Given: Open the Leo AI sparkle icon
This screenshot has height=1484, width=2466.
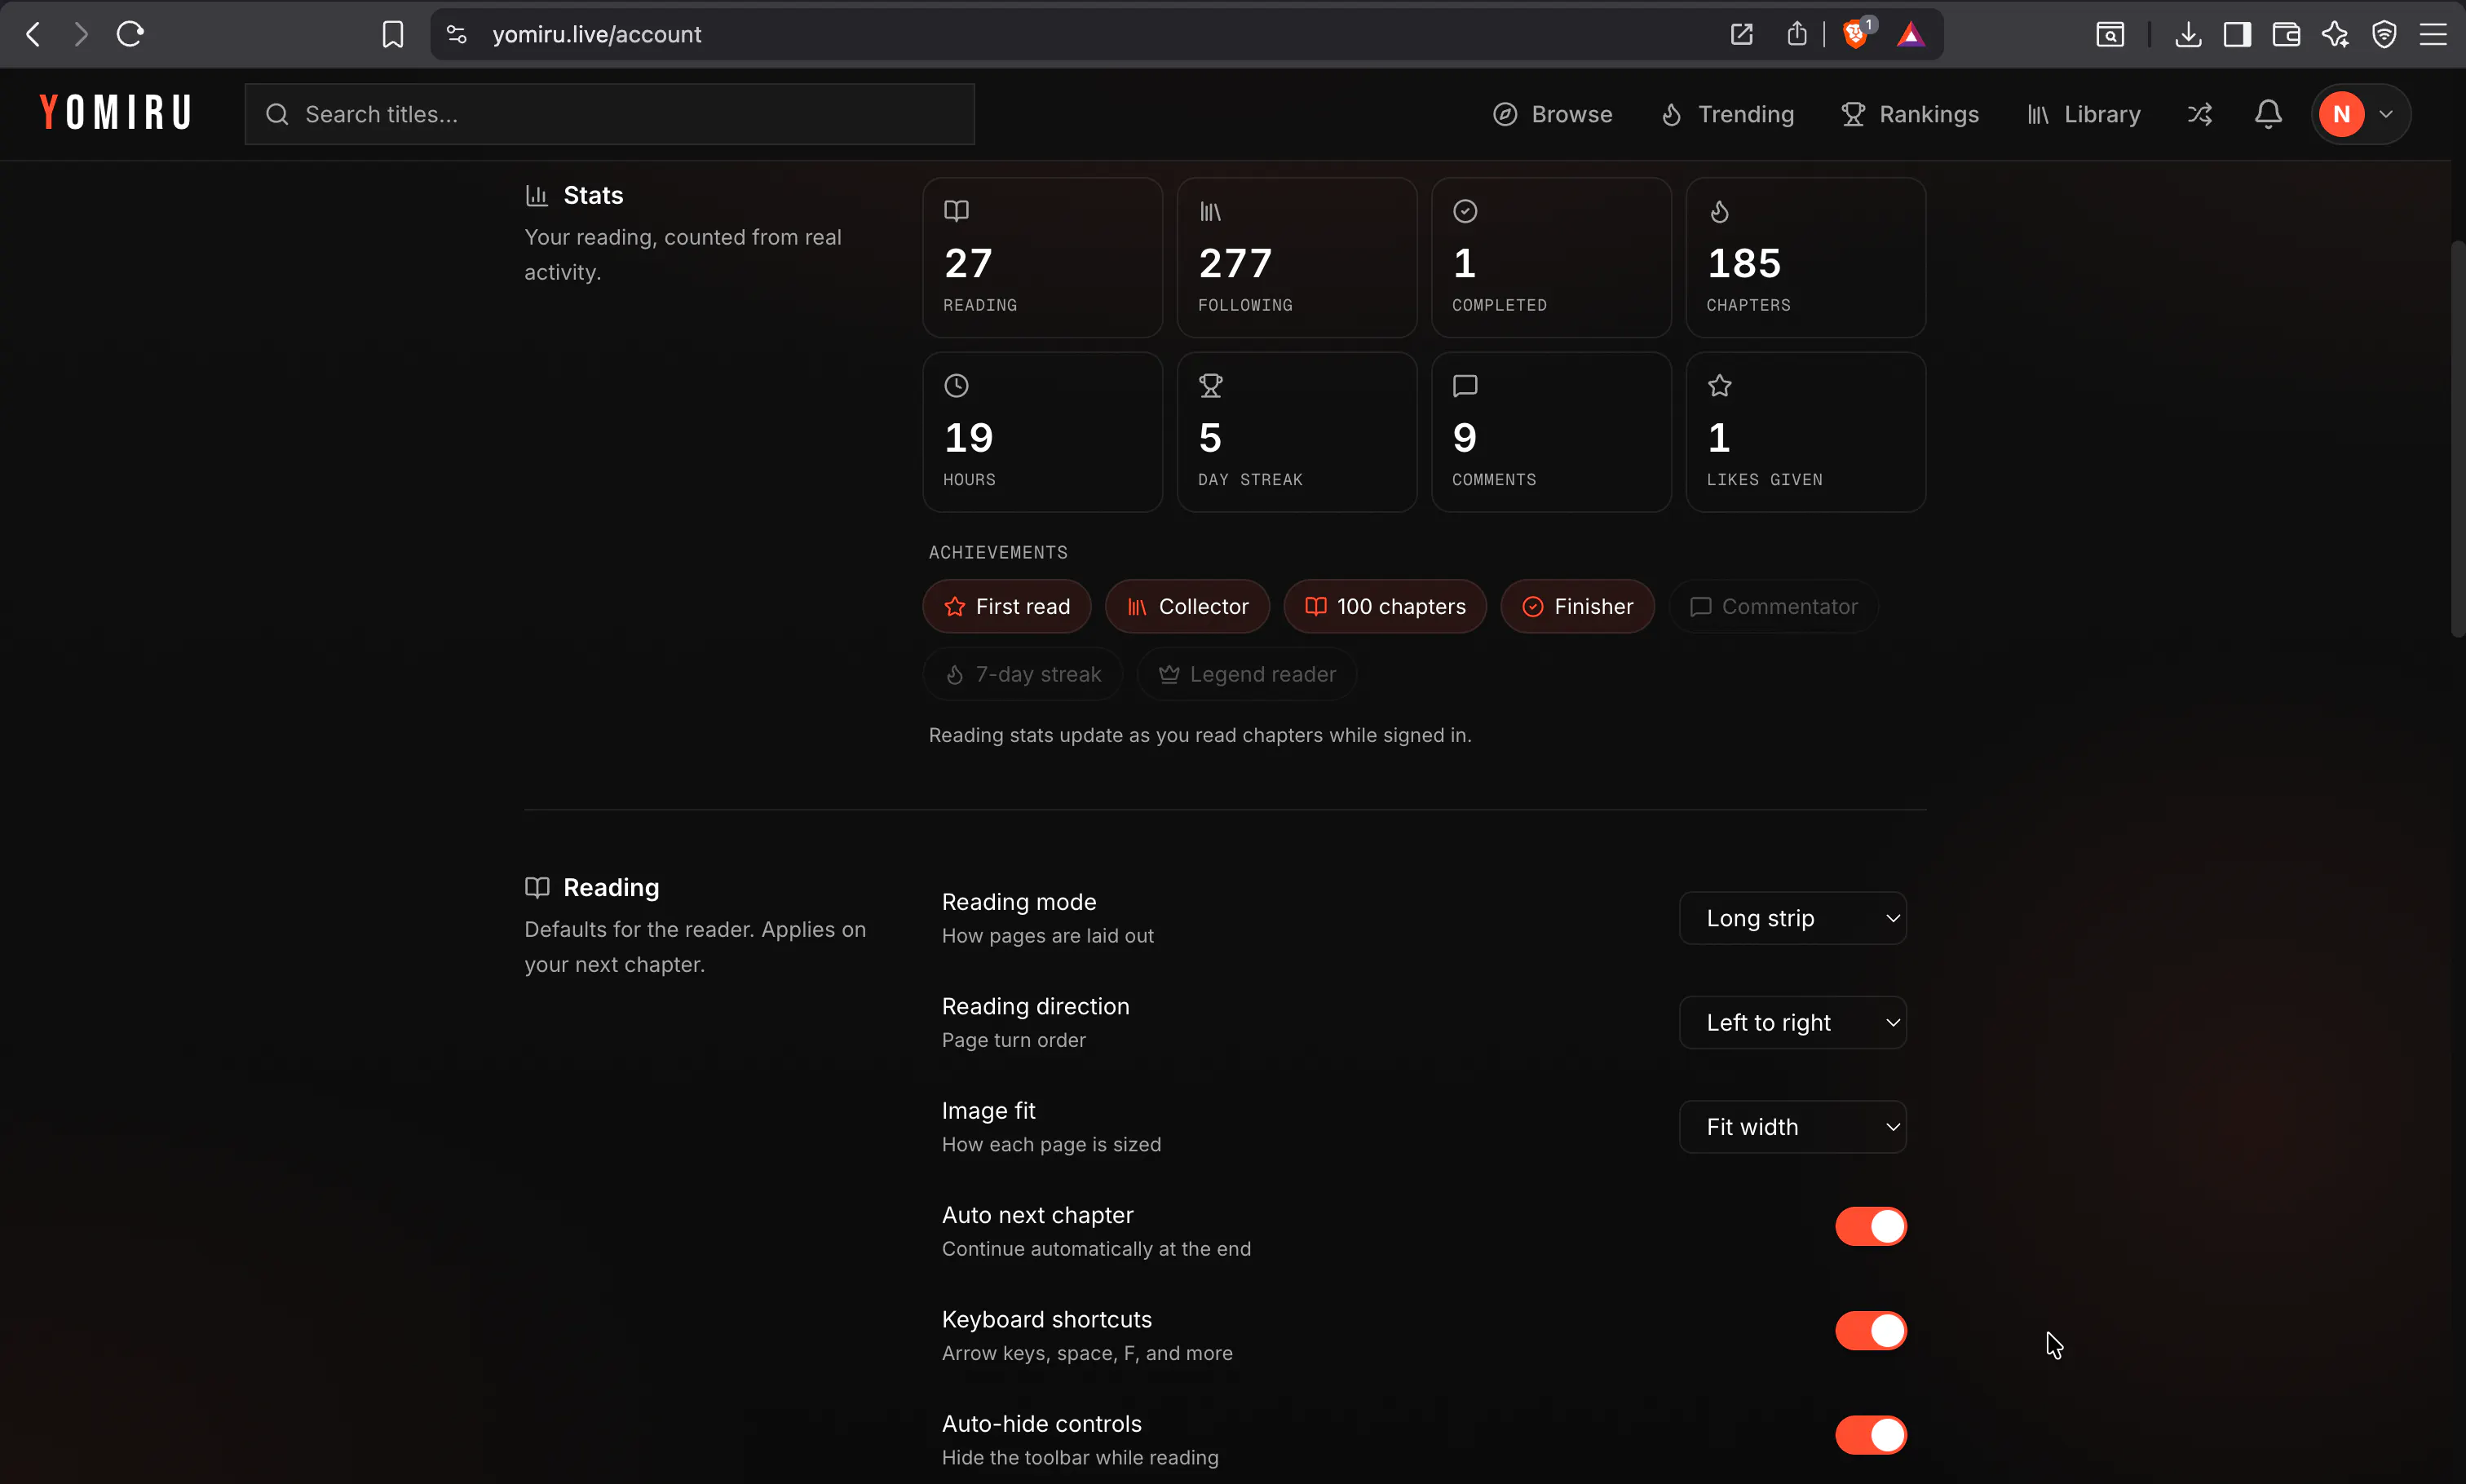Looking at the screenshot, I should click(x=2335, y=34).
